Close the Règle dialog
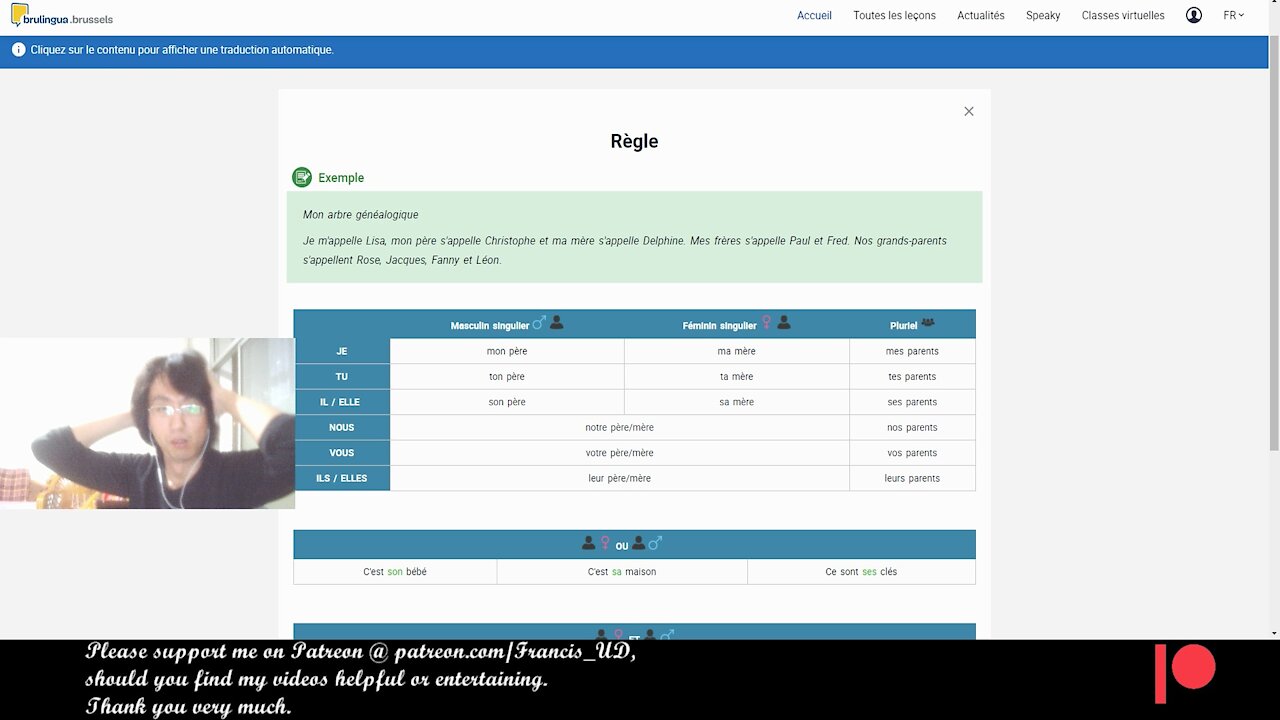 (968, 111)
